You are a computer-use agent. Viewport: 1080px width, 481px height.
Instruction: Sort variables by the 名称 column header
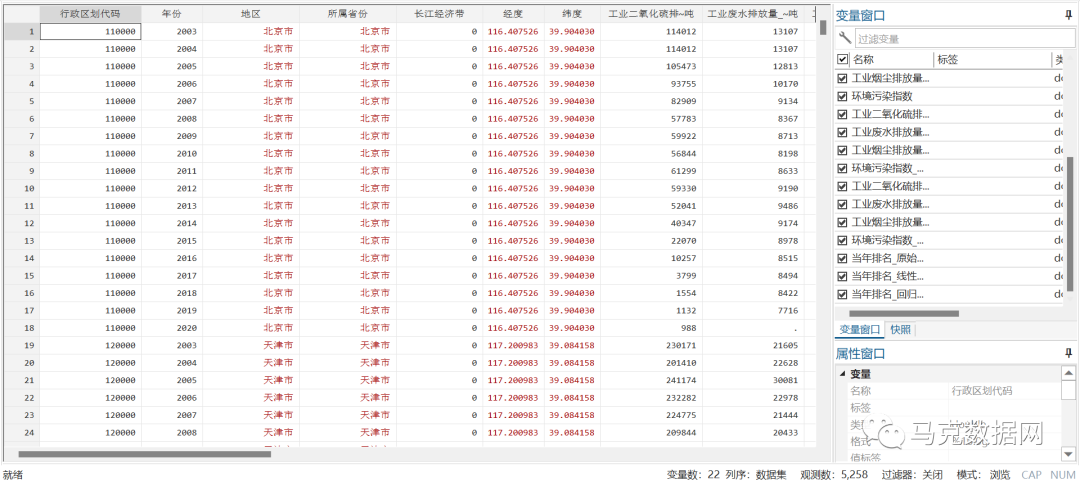pyautogui.click(x=892, y=60)
